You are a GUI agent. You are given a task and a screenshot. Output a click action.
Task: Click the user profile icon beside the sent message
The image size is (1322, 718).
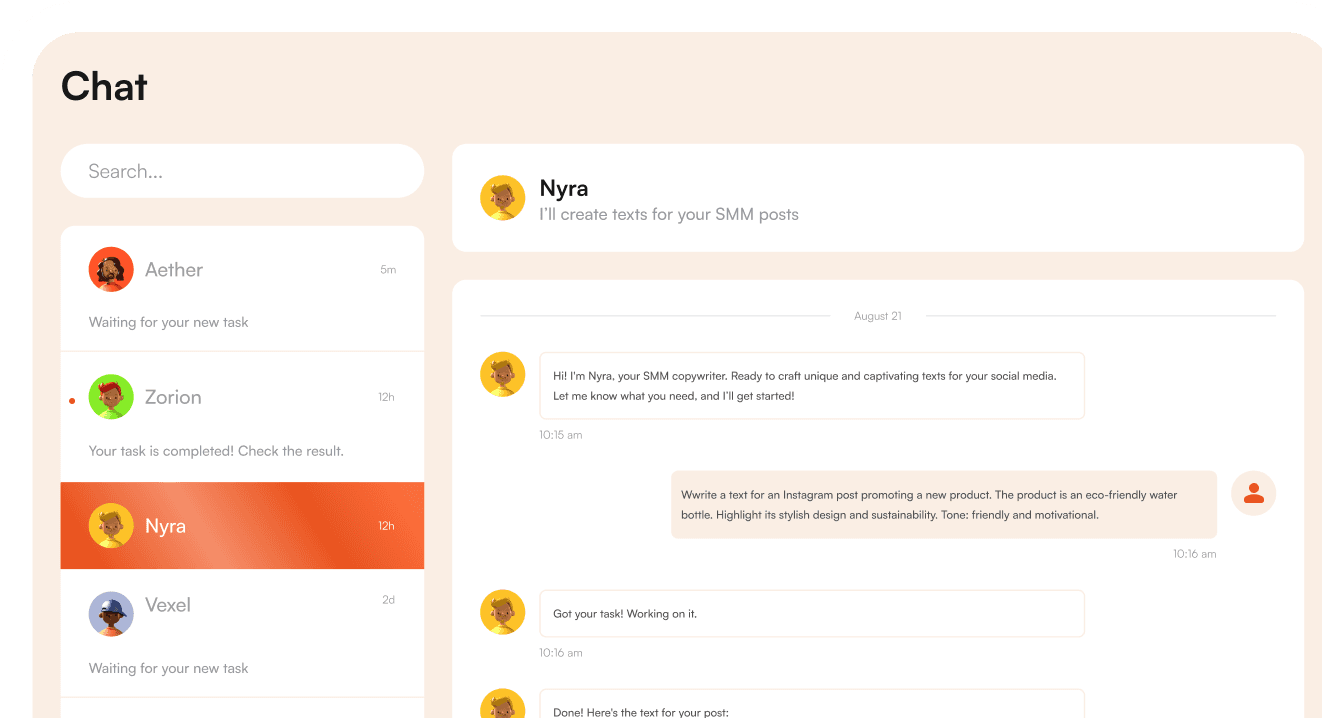tap(1253, 493)
